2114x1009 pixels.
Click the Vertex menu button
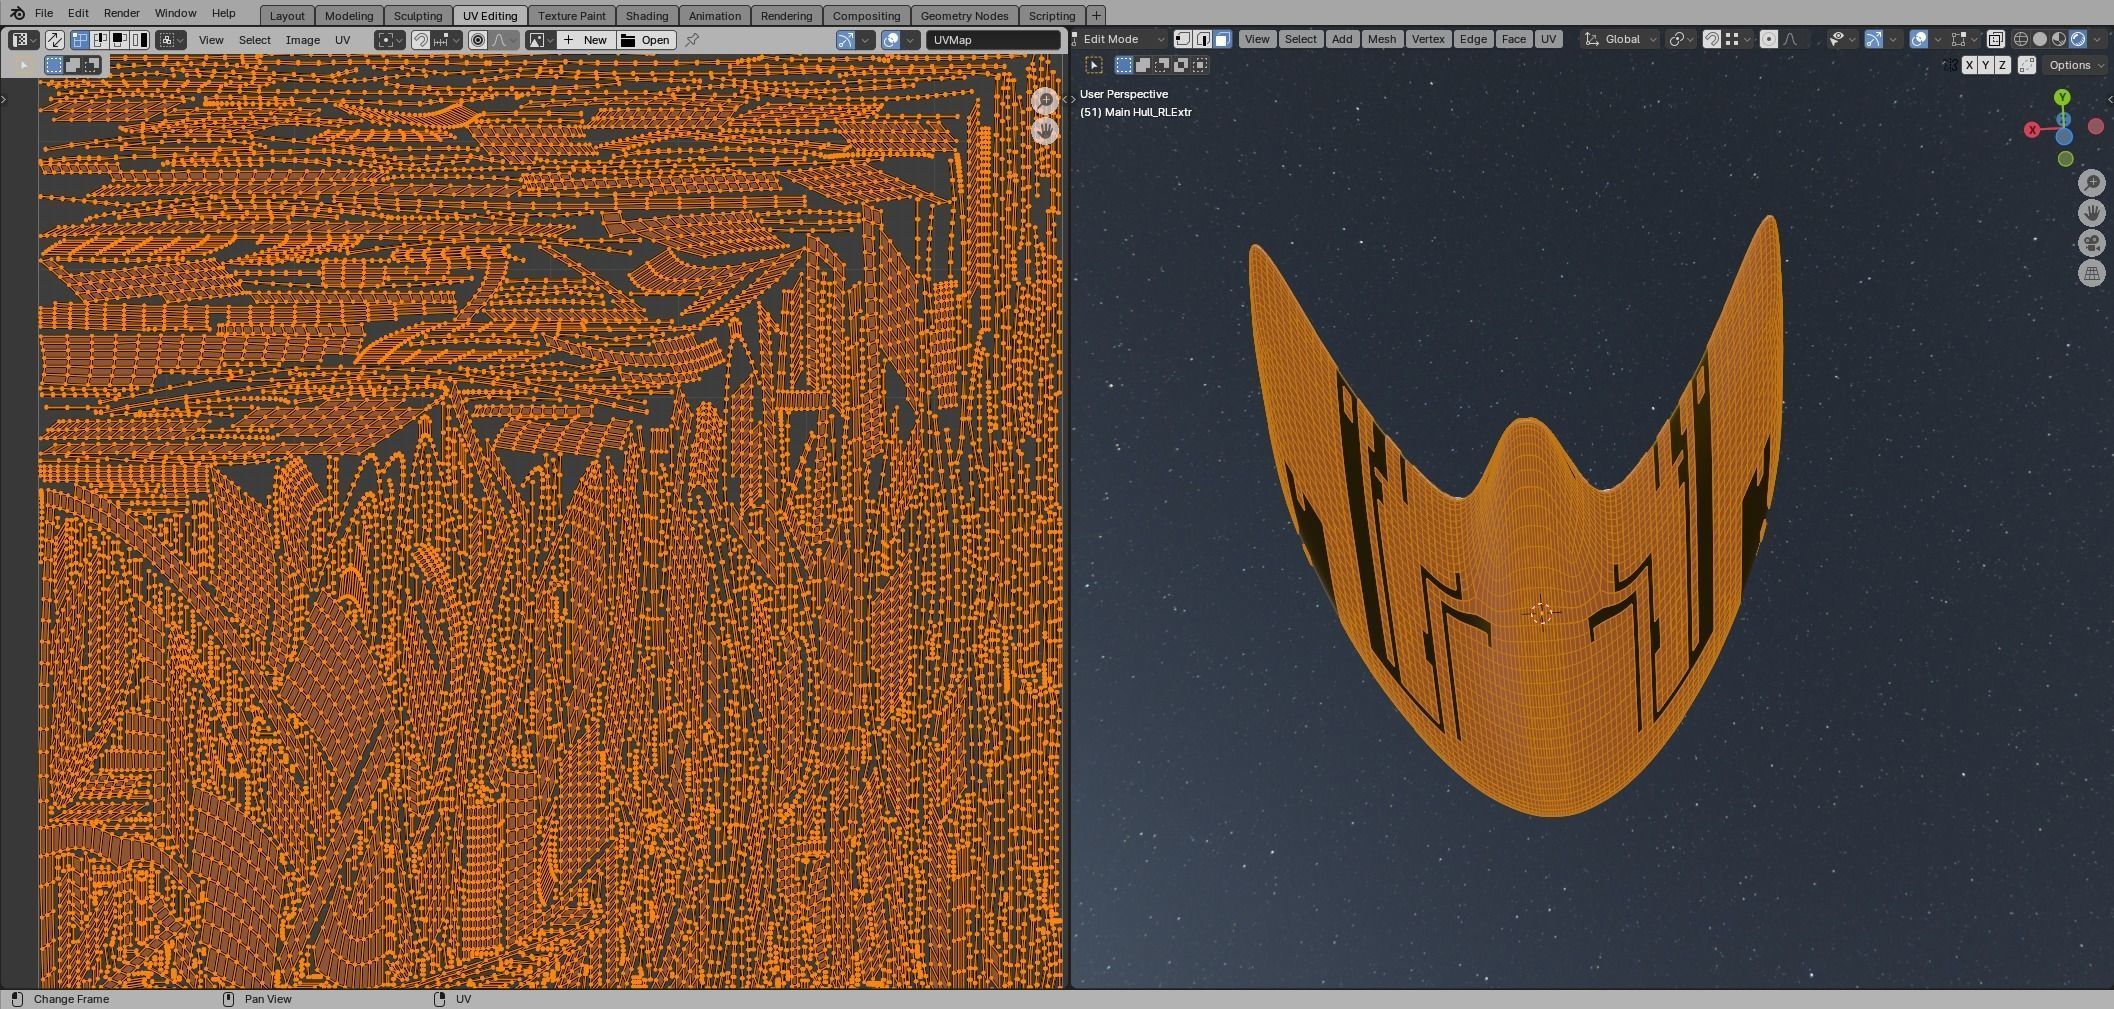[1428, 39]
